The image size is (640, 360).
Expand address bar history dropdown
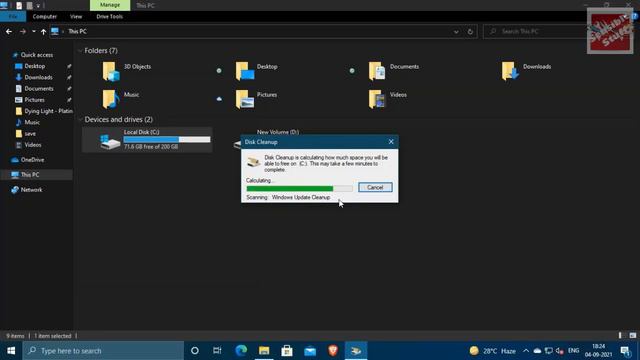click(456, 31)
